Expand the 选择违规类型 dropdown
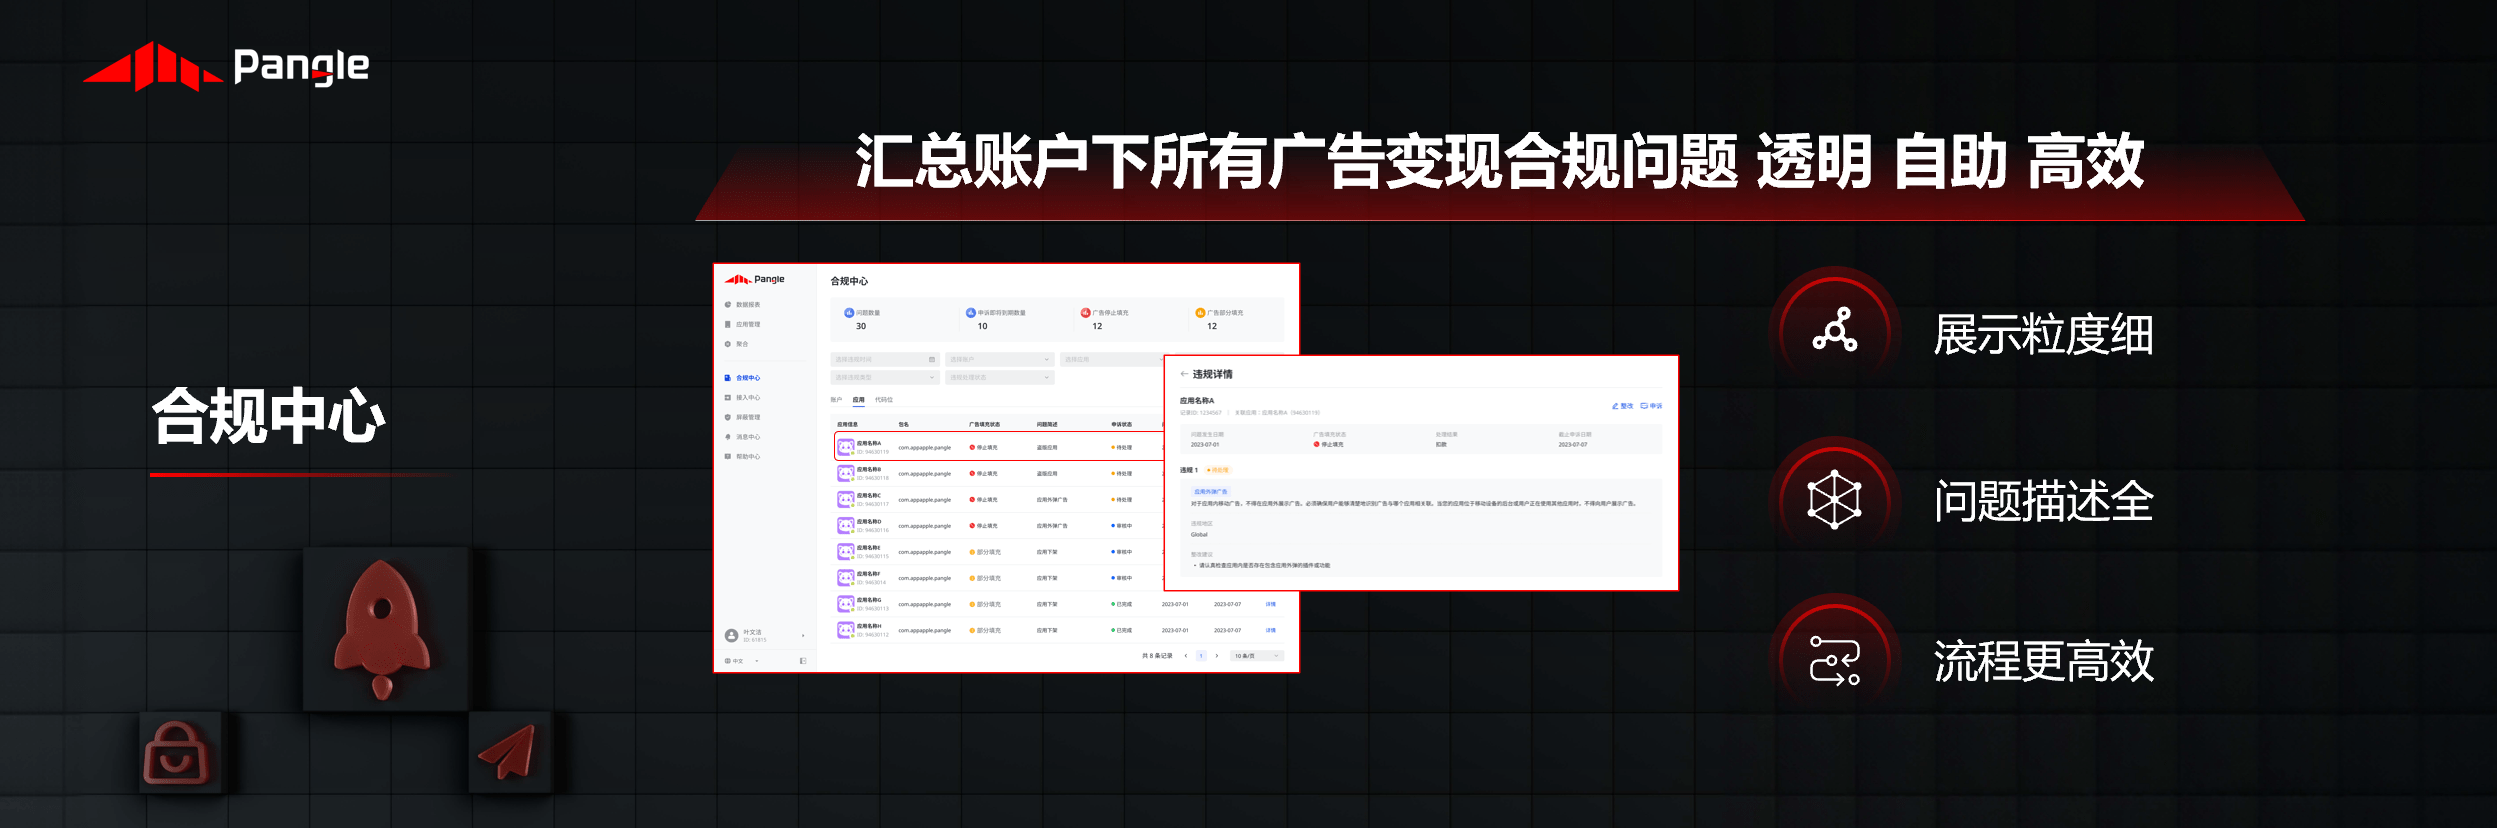 pyautogui.click(x=884, y=378)
